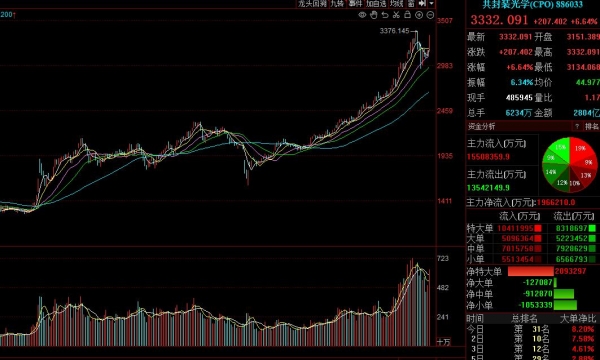
Task: Click the 中单 inflow value 7015758
Action: (517, 248)
